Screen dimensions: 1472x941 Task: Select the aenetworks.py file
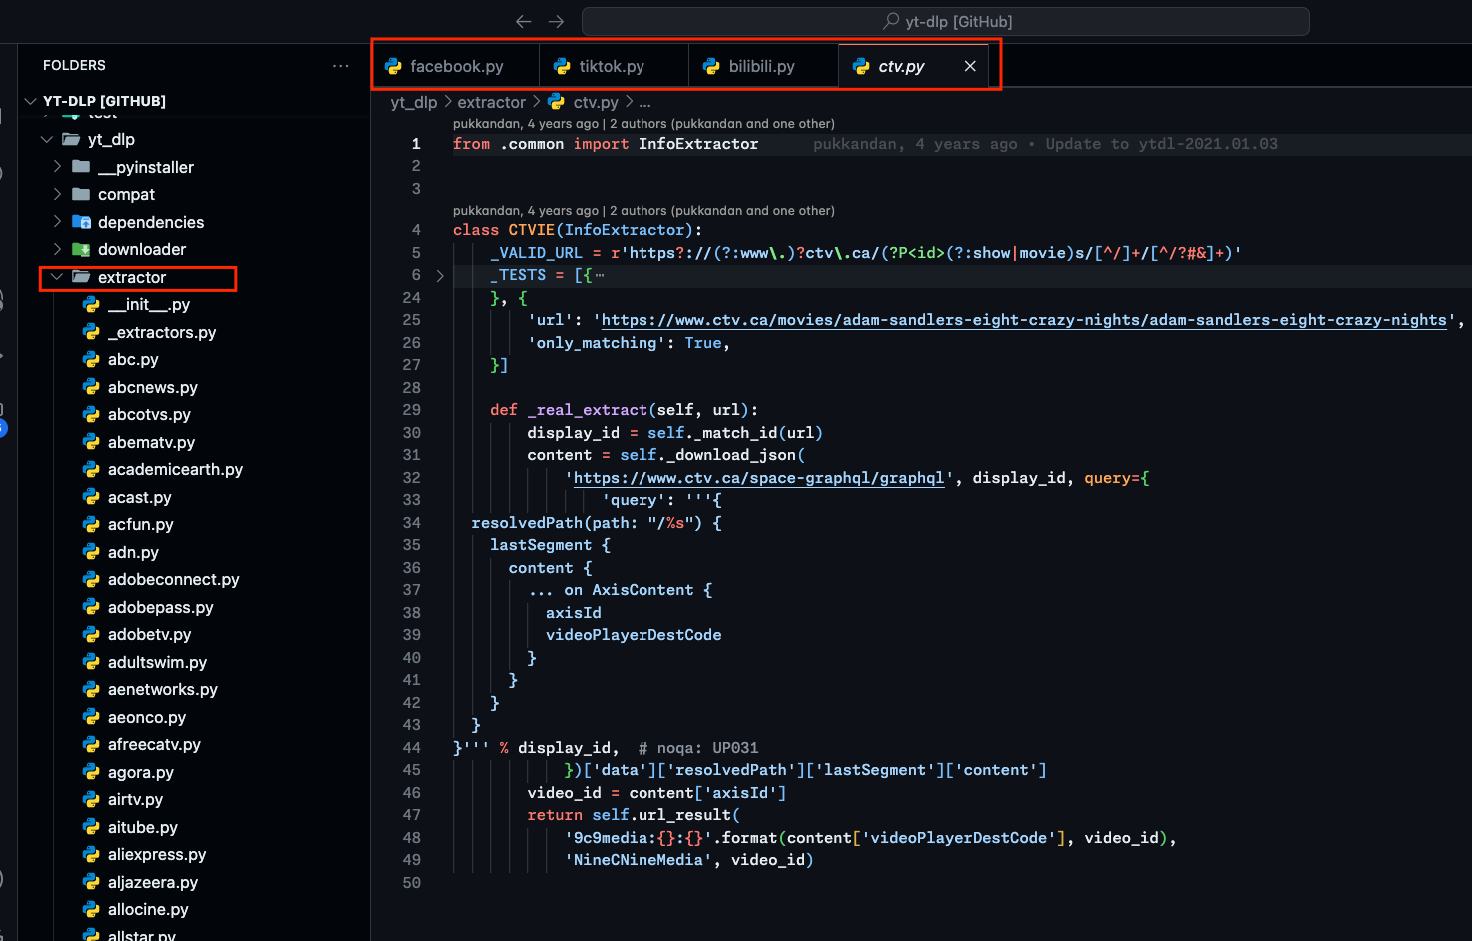click(162, 689)
